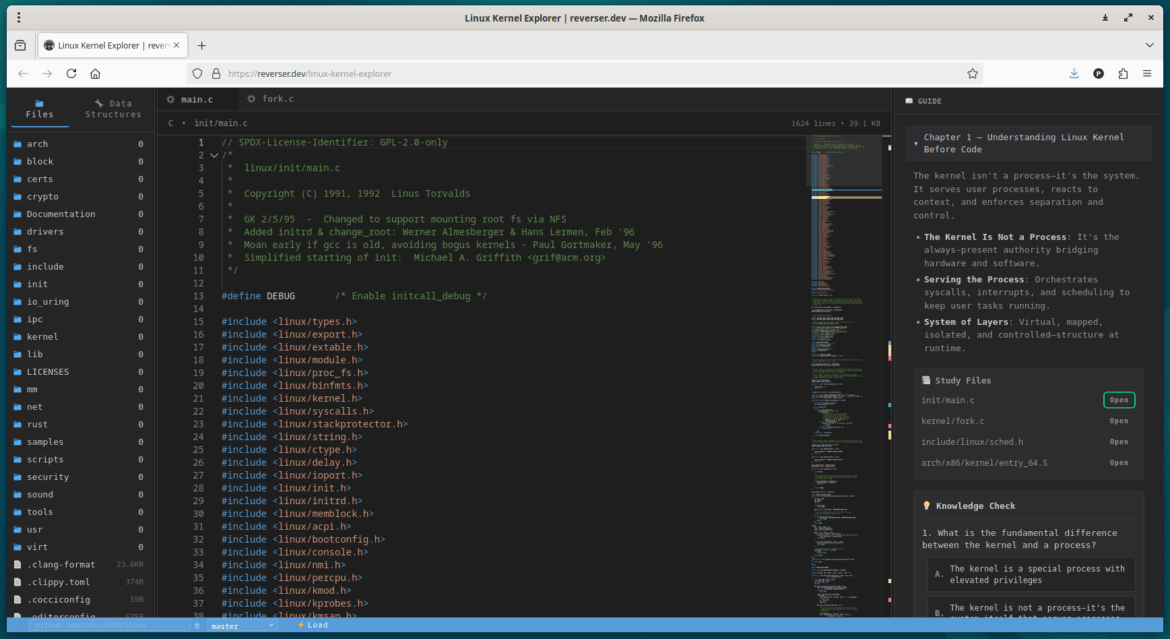
Task: Click the github.com/torvalds/linux repository field
Action: point(110,624)
